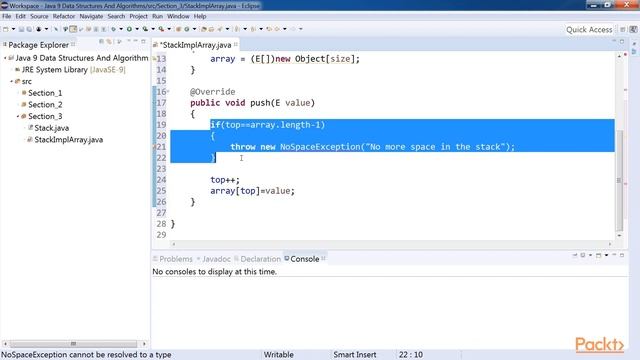Click the Quick Access search field
Viewport: 640px width, 360px height.
[589, 29]
